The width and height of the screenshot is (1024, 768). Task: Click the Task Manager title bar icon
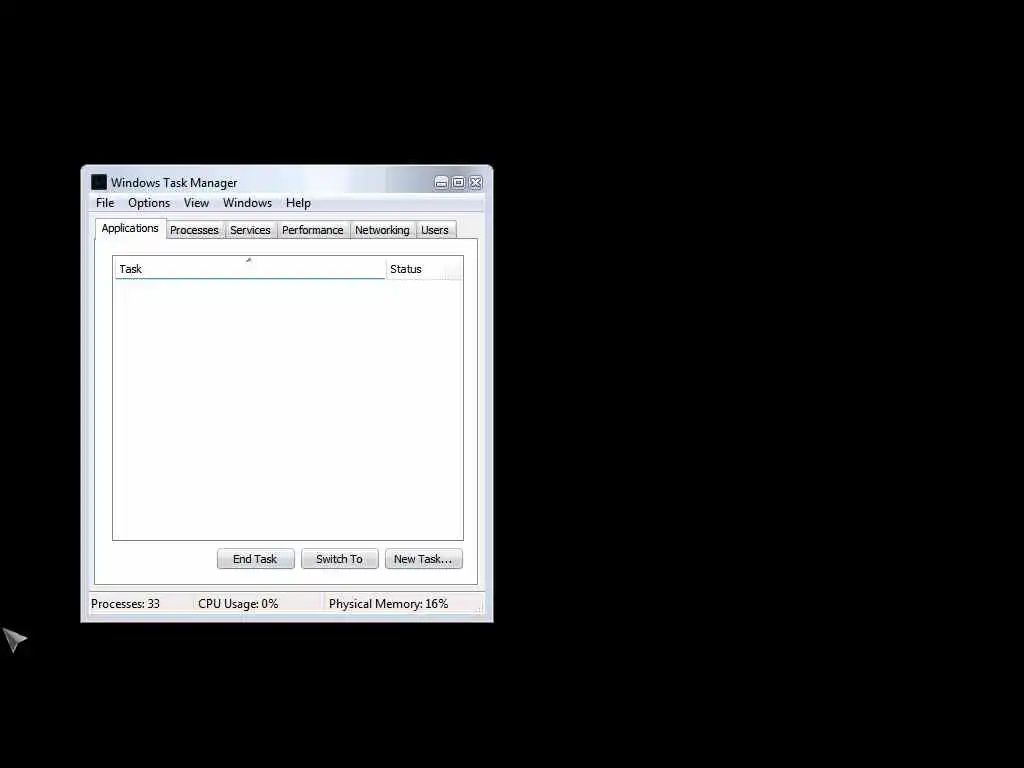99,182
